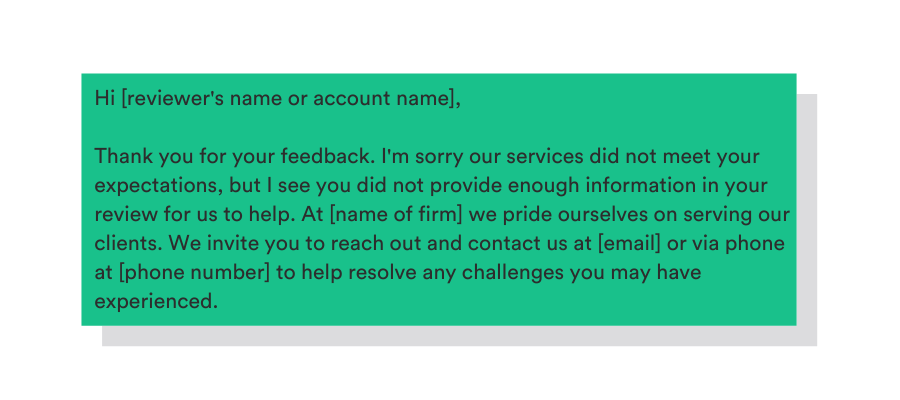The width and height of the screenshot is (900, 400).
Task: Click the word "services" in the message
Action: (506, 157)
